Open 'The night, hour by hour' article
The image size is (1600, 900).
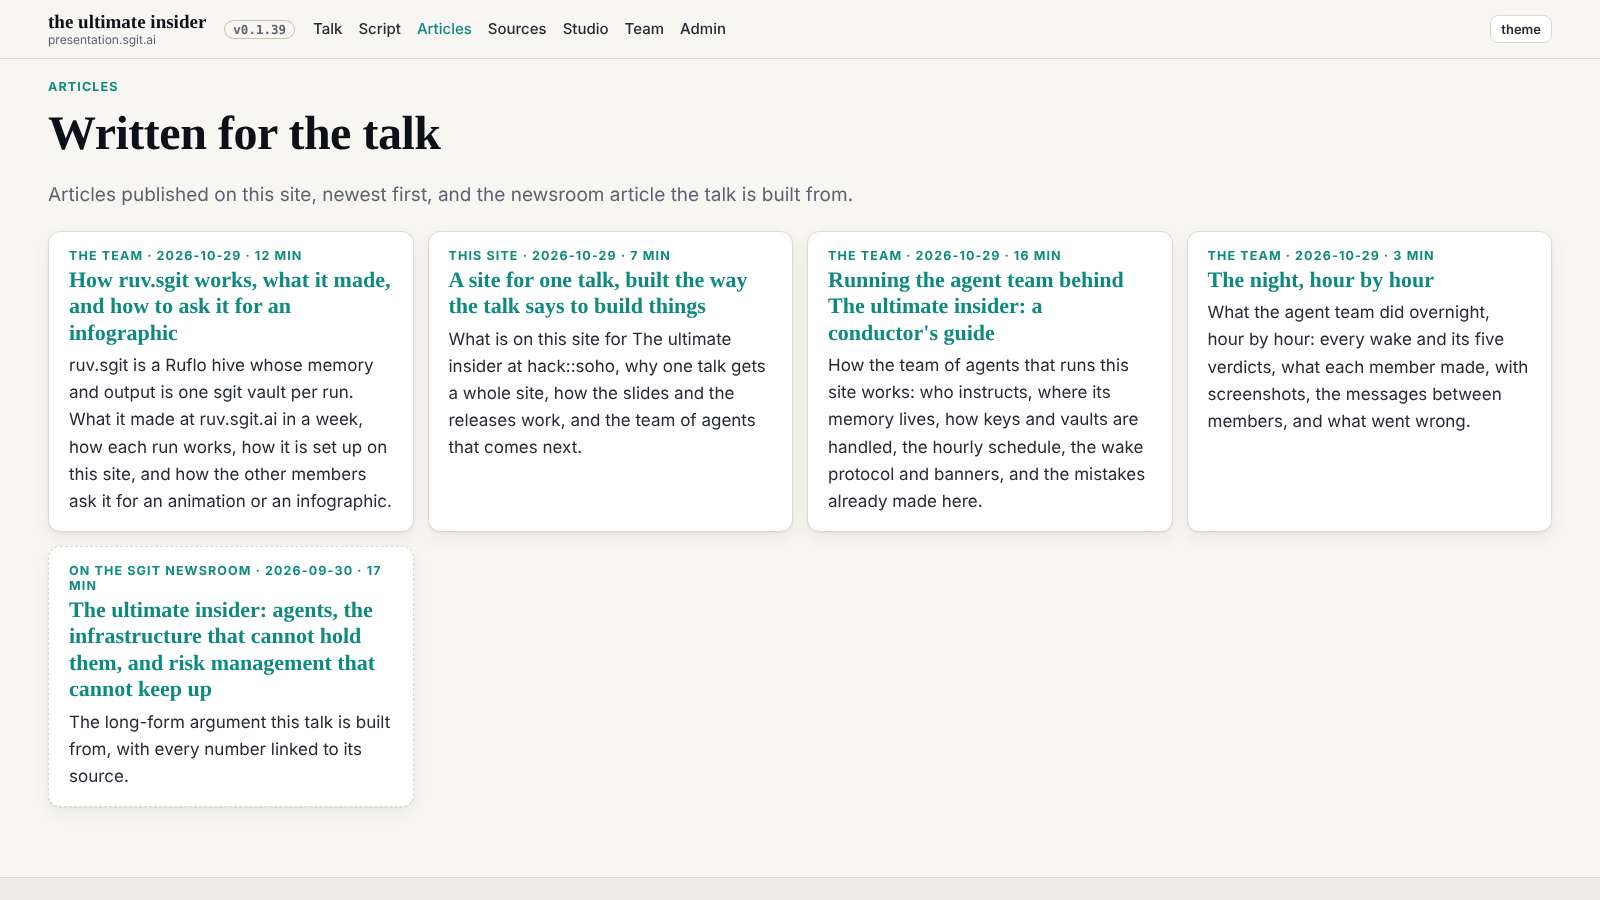1320,280
